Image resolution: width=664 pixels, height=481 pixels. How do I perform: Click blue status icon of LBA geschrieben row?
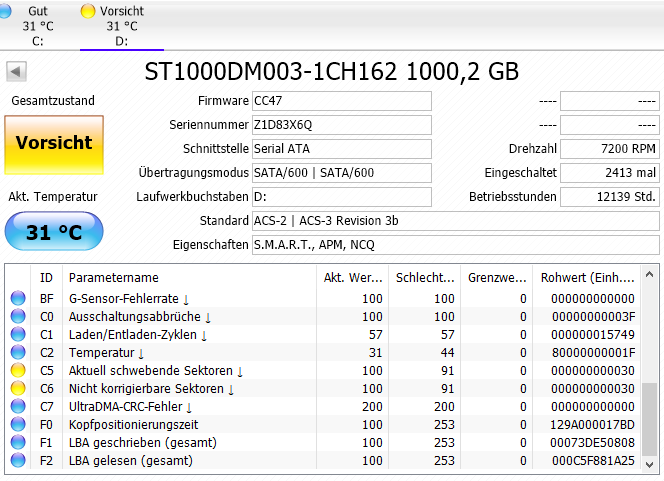18,442
